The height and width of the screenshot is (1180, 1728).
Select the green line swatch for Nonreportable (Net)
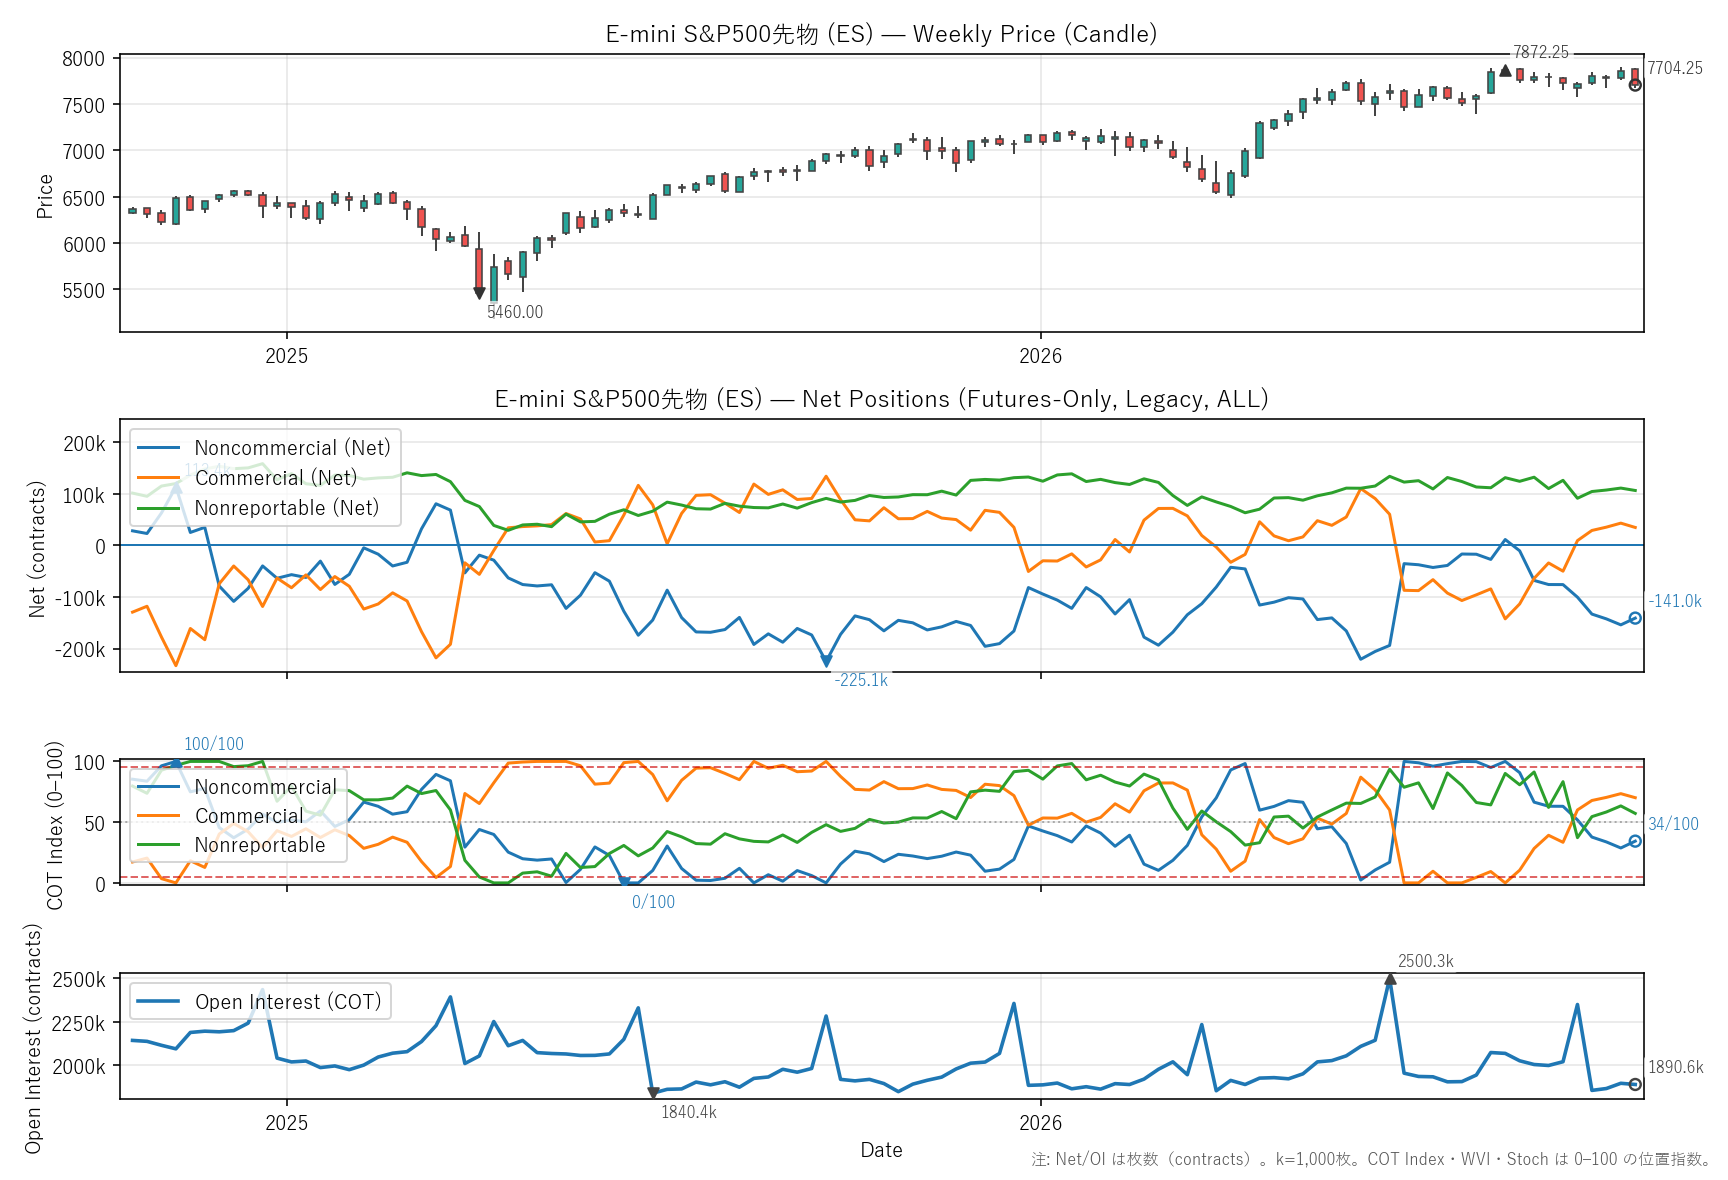point(159,508)
